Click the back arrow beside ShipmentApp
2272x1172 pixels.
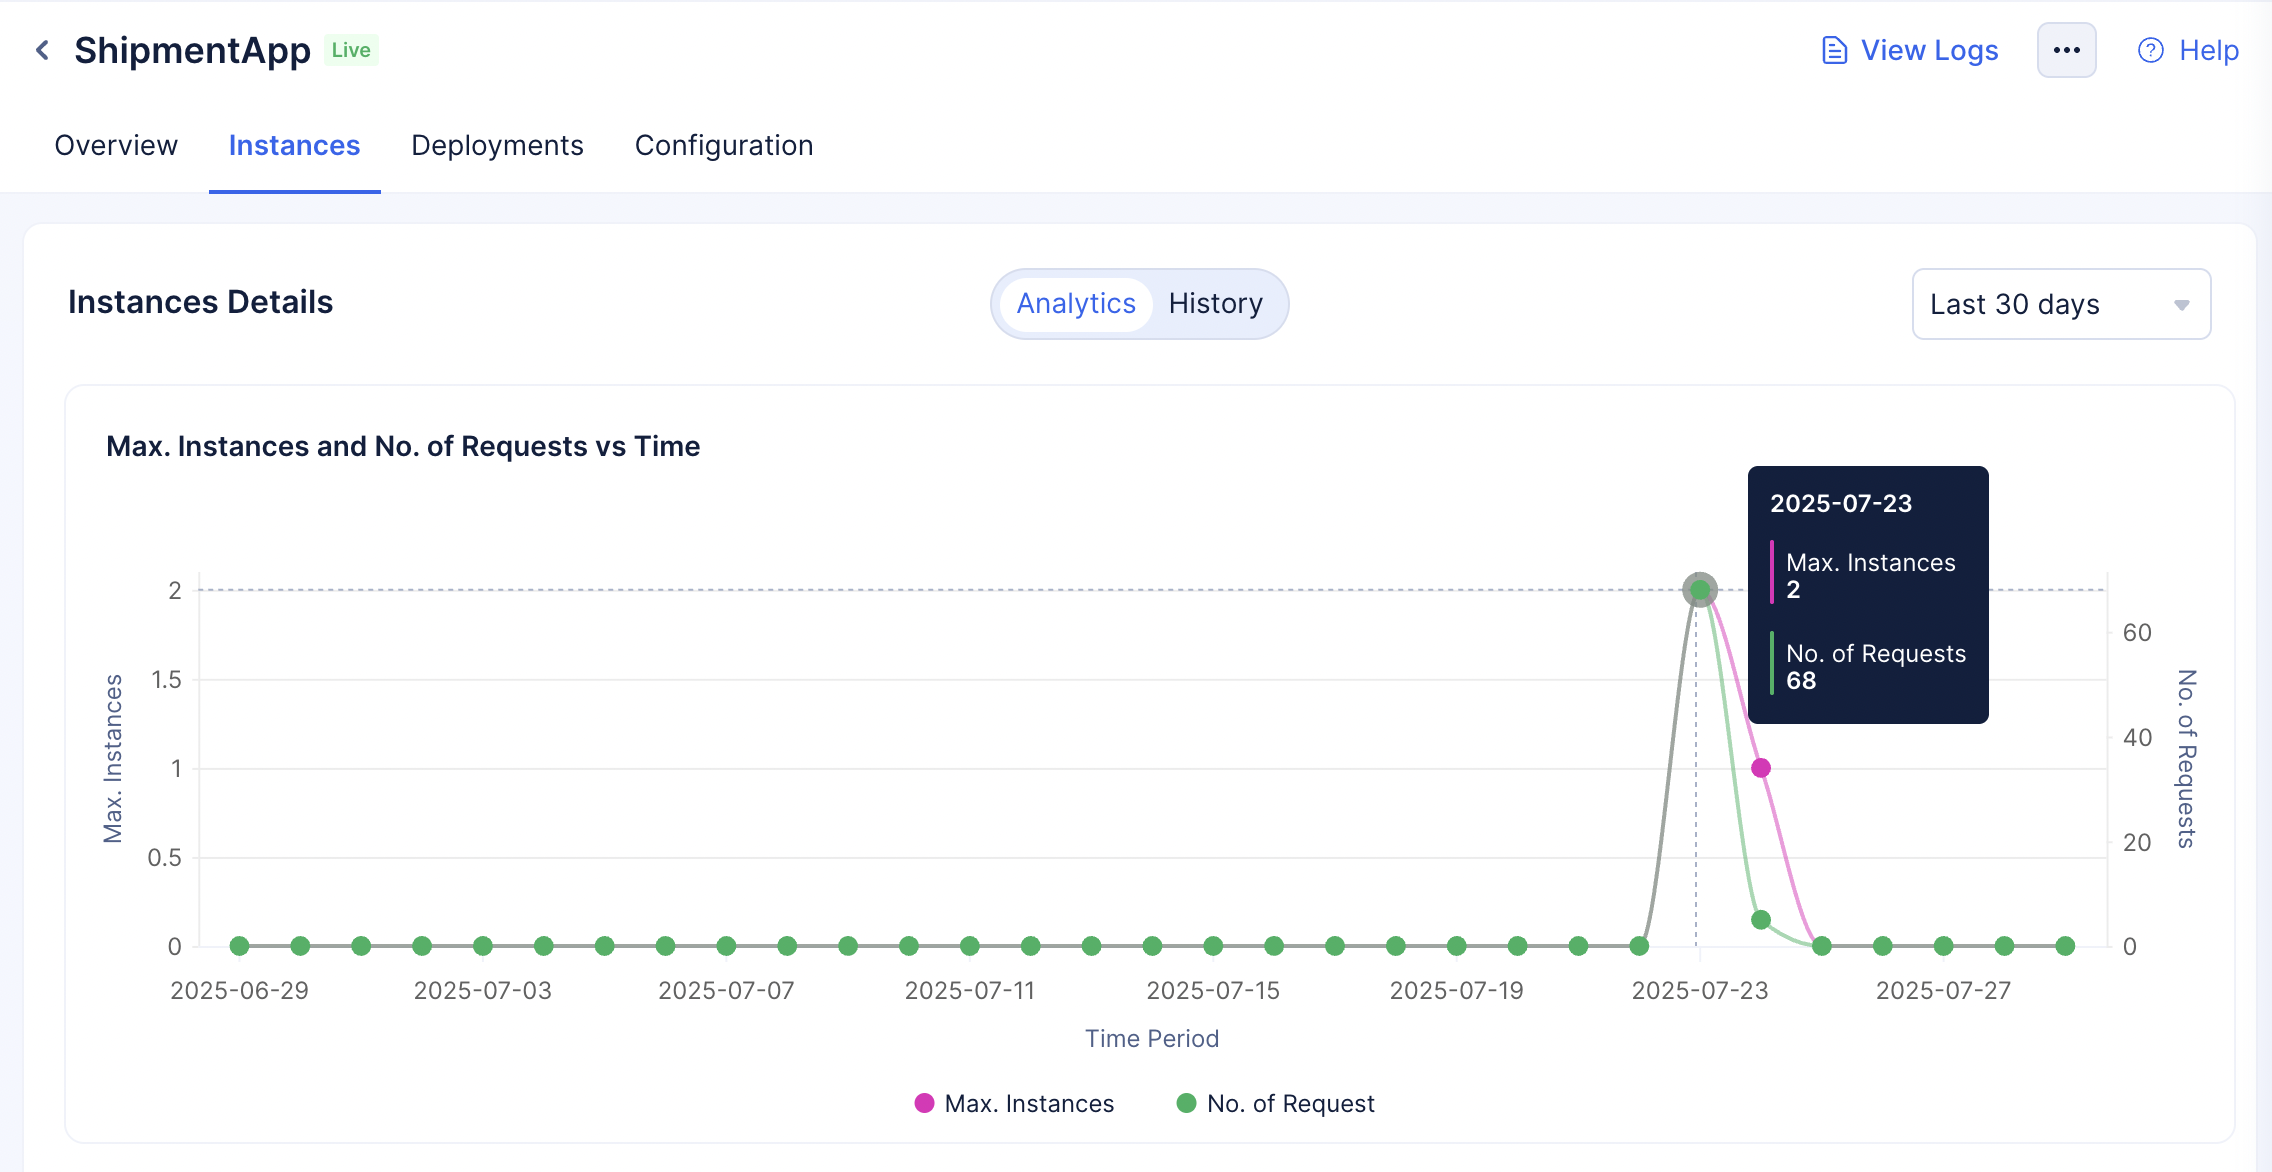click(x=42, y=50)
